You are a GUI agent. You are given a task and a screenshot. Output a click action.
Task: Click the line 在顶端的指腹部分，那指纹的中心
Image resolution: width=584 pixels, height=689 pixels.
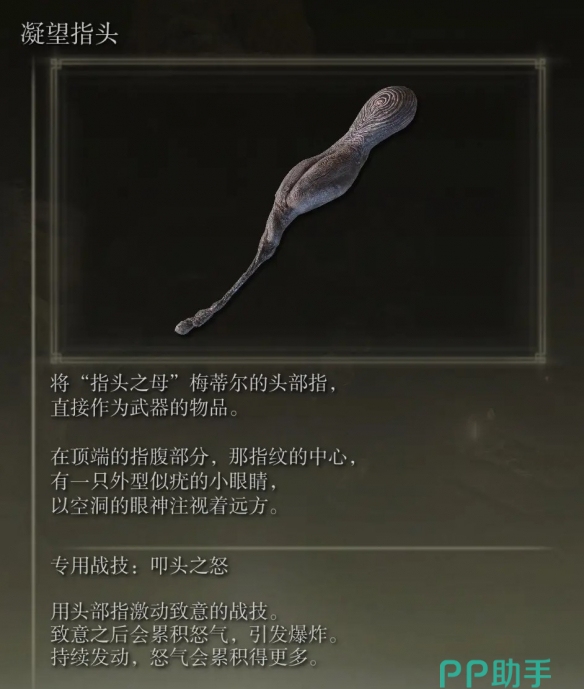click(203, 457)
